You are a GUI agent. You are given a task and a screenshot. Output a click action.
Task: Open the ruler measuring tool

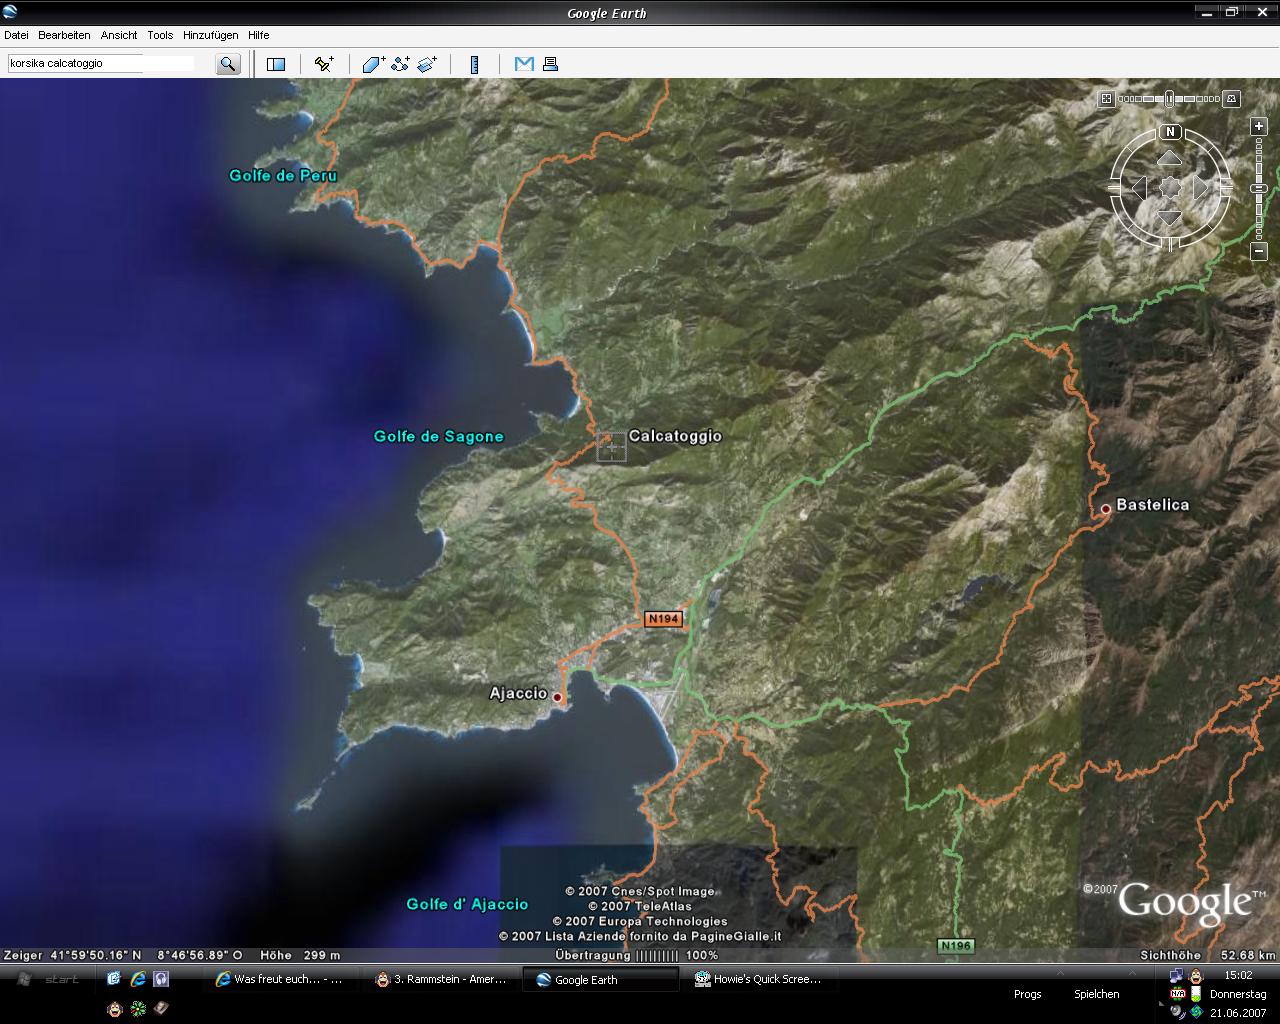click(x=474, y=64)
